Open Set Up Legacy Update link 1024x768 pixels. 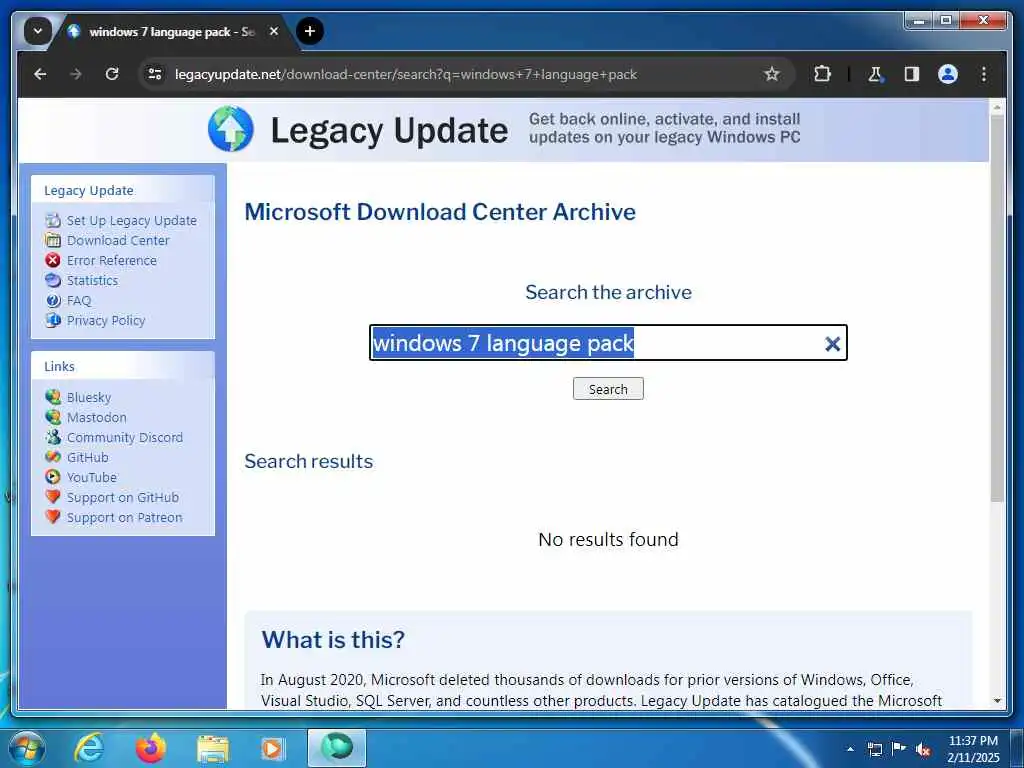point(131,221)
